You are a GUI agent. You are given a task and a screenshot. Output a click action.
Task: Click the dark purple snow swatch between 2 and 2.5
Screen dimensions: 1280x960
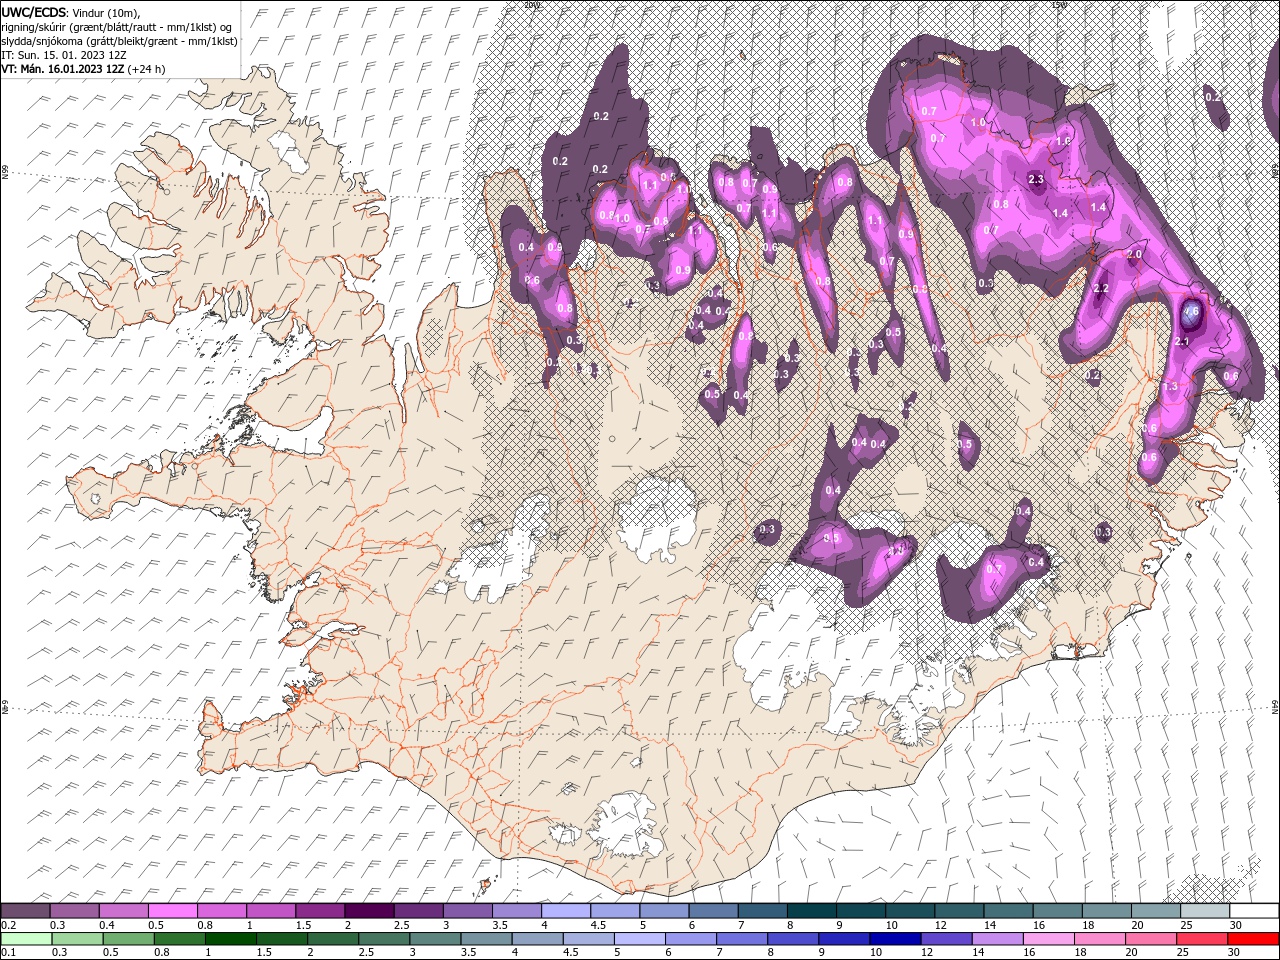(368, 910)
